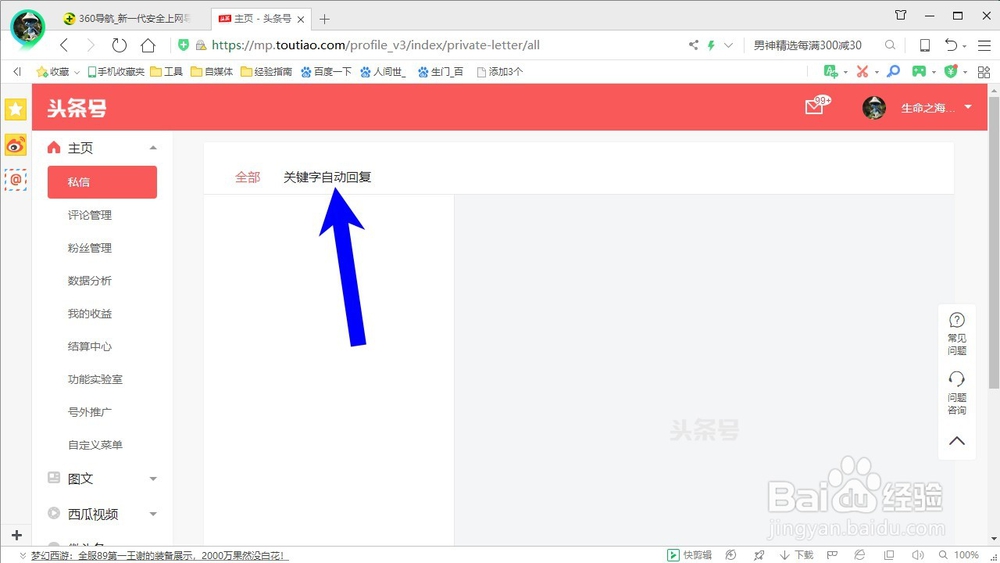Open 数据分析 in the sidebar
This screenshot has width=1000, height=563.
tap(90, 281)
